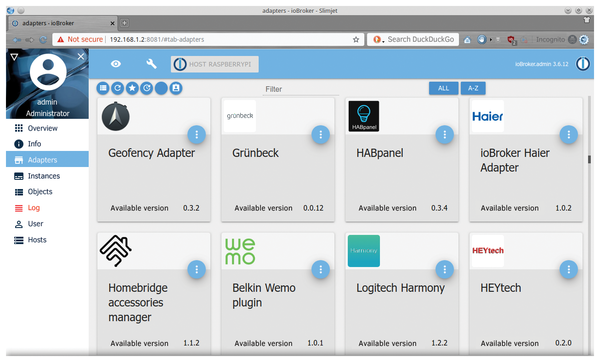Open Geofency Adapter three-dot menu
This screenshot has width=600, height=362.
197,135
